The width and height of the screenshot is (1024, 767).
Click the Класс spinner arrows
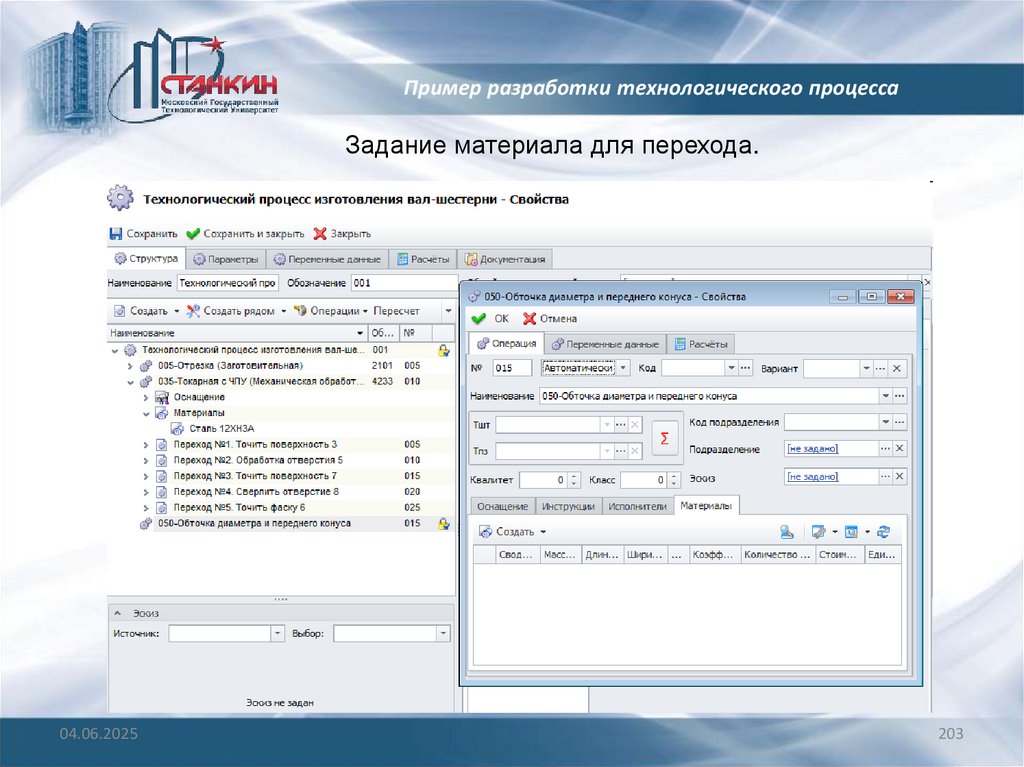click(x=674, y=480)
